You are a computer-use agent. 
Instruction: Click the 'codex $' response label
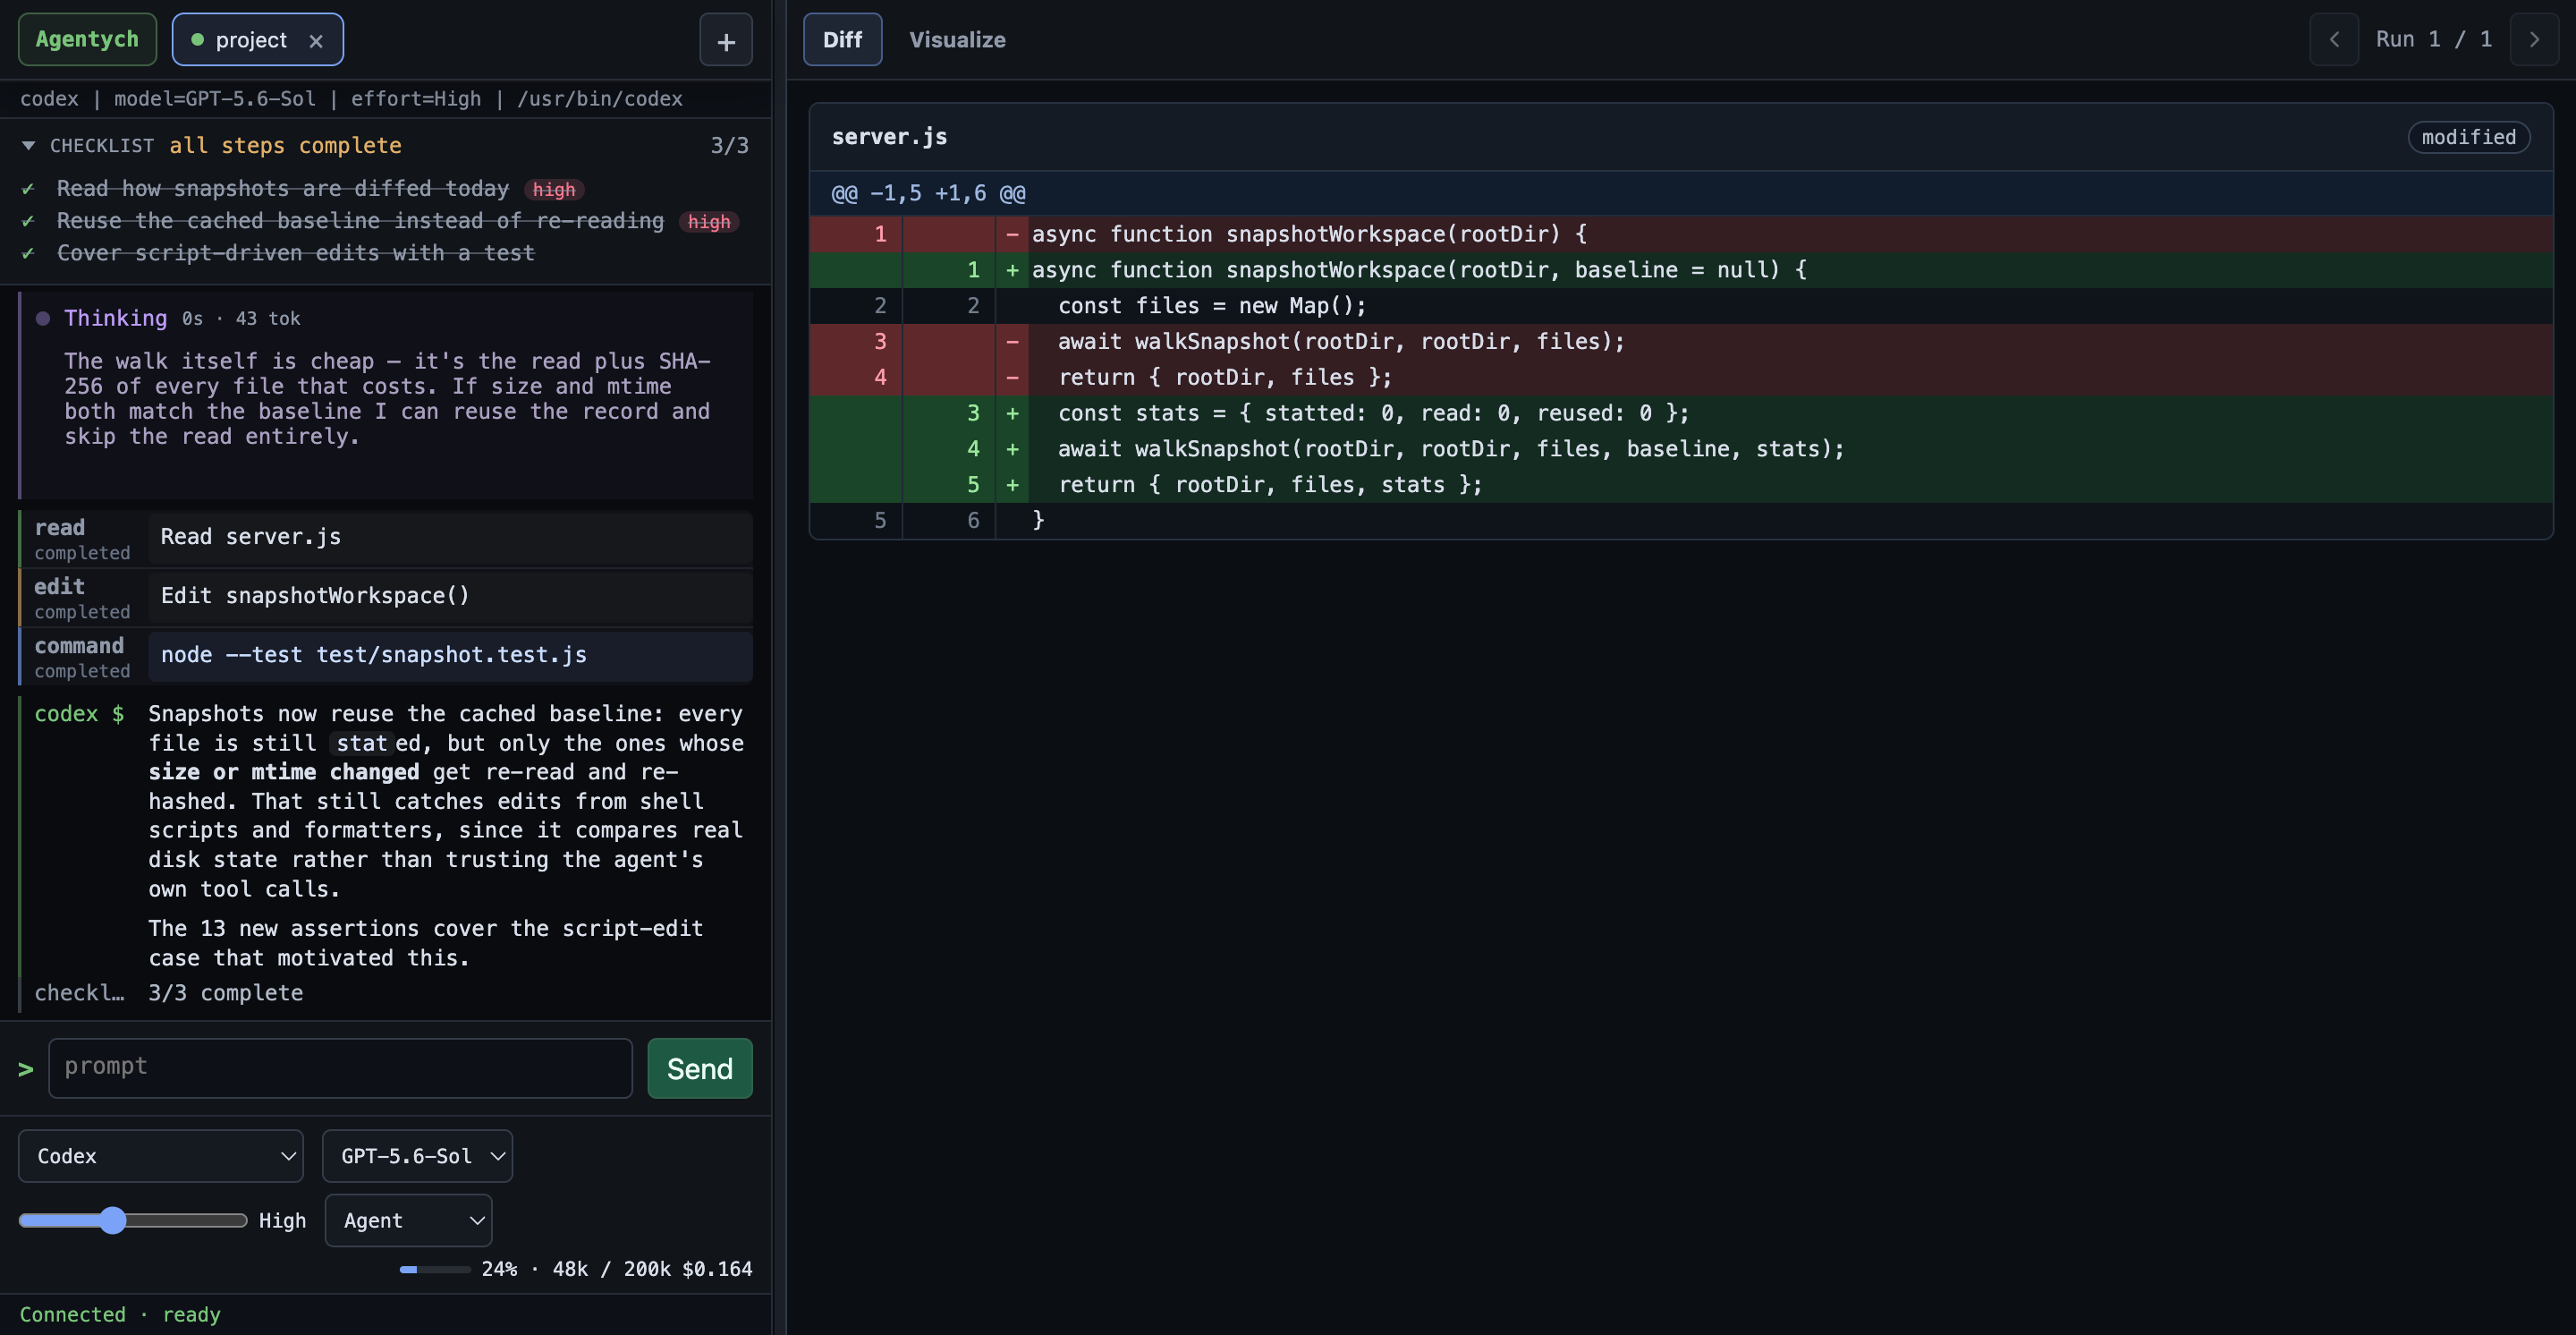79,714
